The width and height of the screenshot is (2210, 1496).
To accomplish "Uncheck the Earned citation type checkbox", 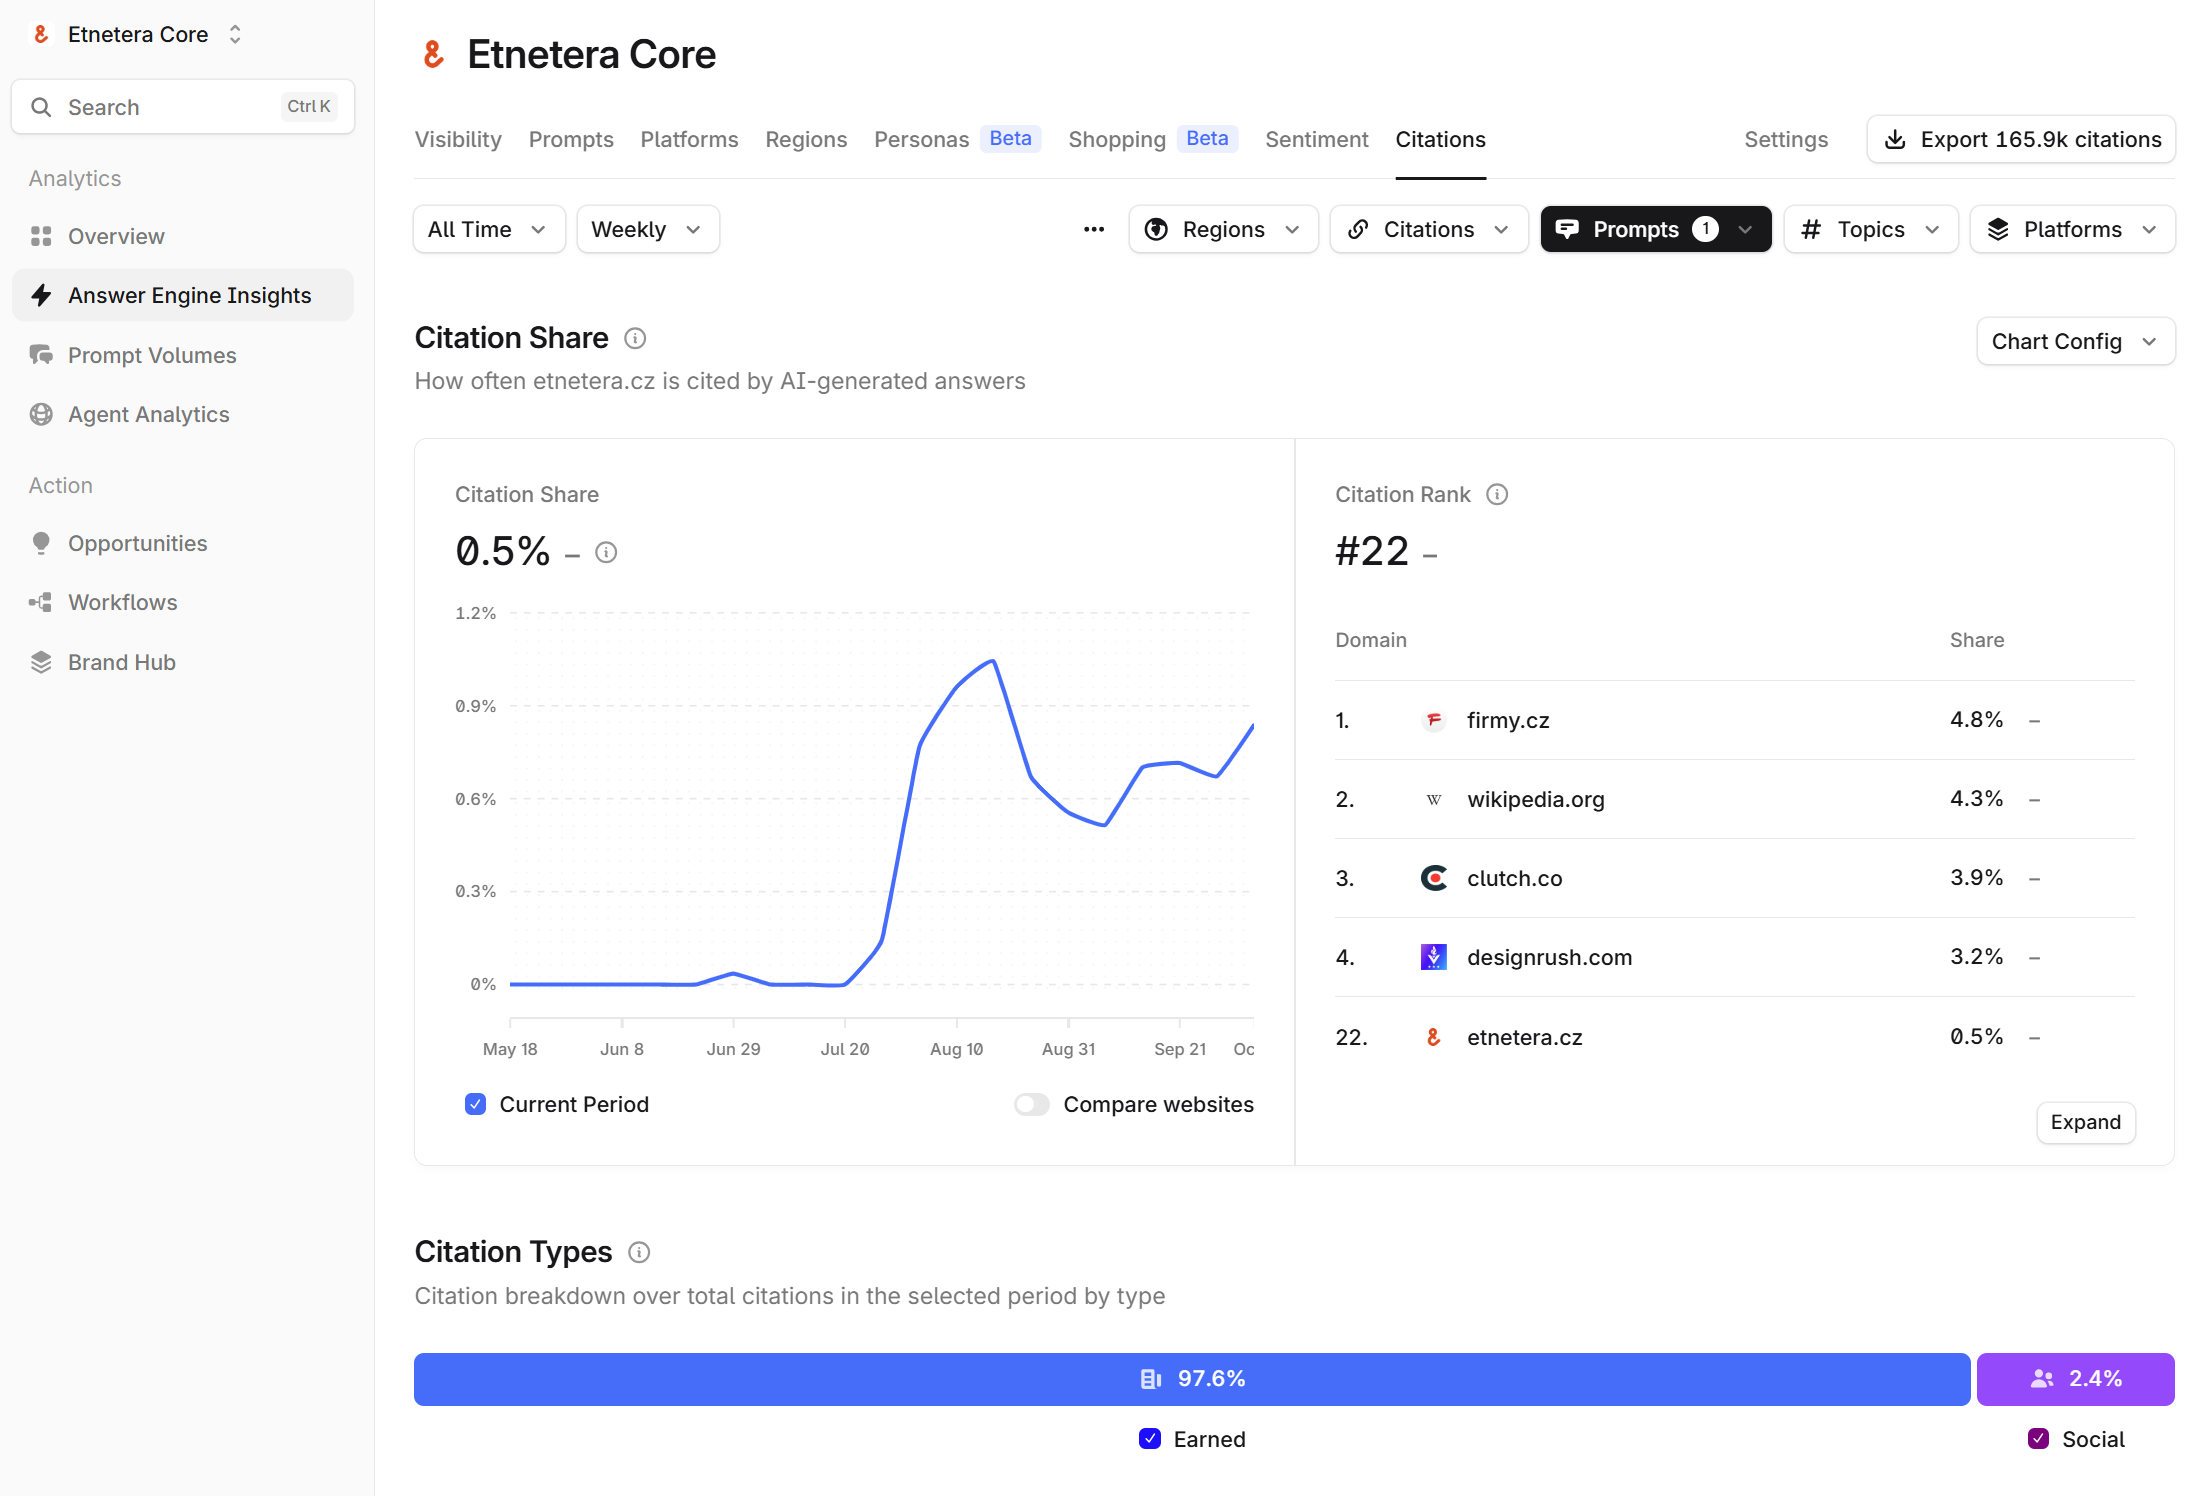I will [1150, 1439].
